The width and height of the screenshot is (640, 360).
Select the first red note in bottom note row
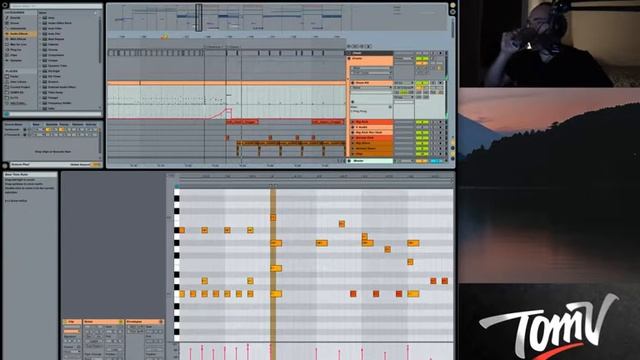click(x=353, y=293)
